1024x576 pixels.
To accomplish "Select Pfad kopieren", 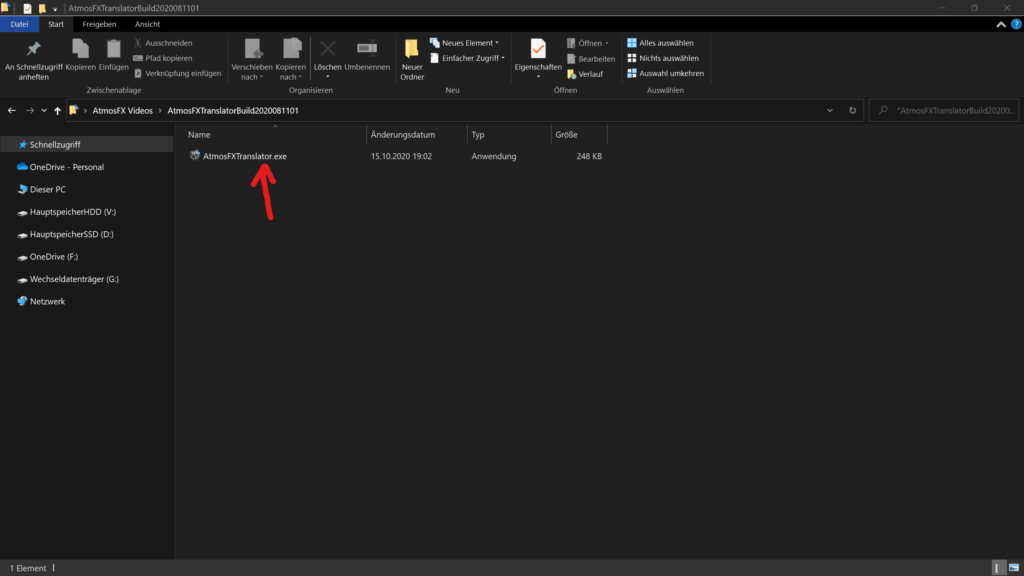I will point(163,58).
